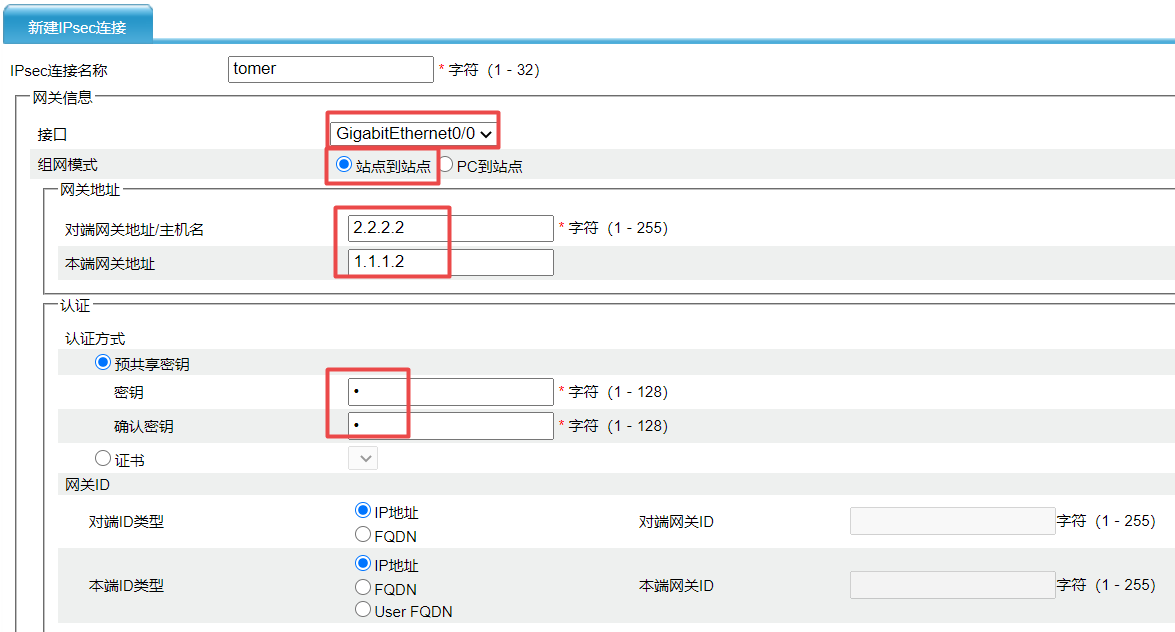Image resolution: width=1175 pixels, height=632 pixels.
Task: Click the 接口 dropdown arrow
Action: click(486, 133)
